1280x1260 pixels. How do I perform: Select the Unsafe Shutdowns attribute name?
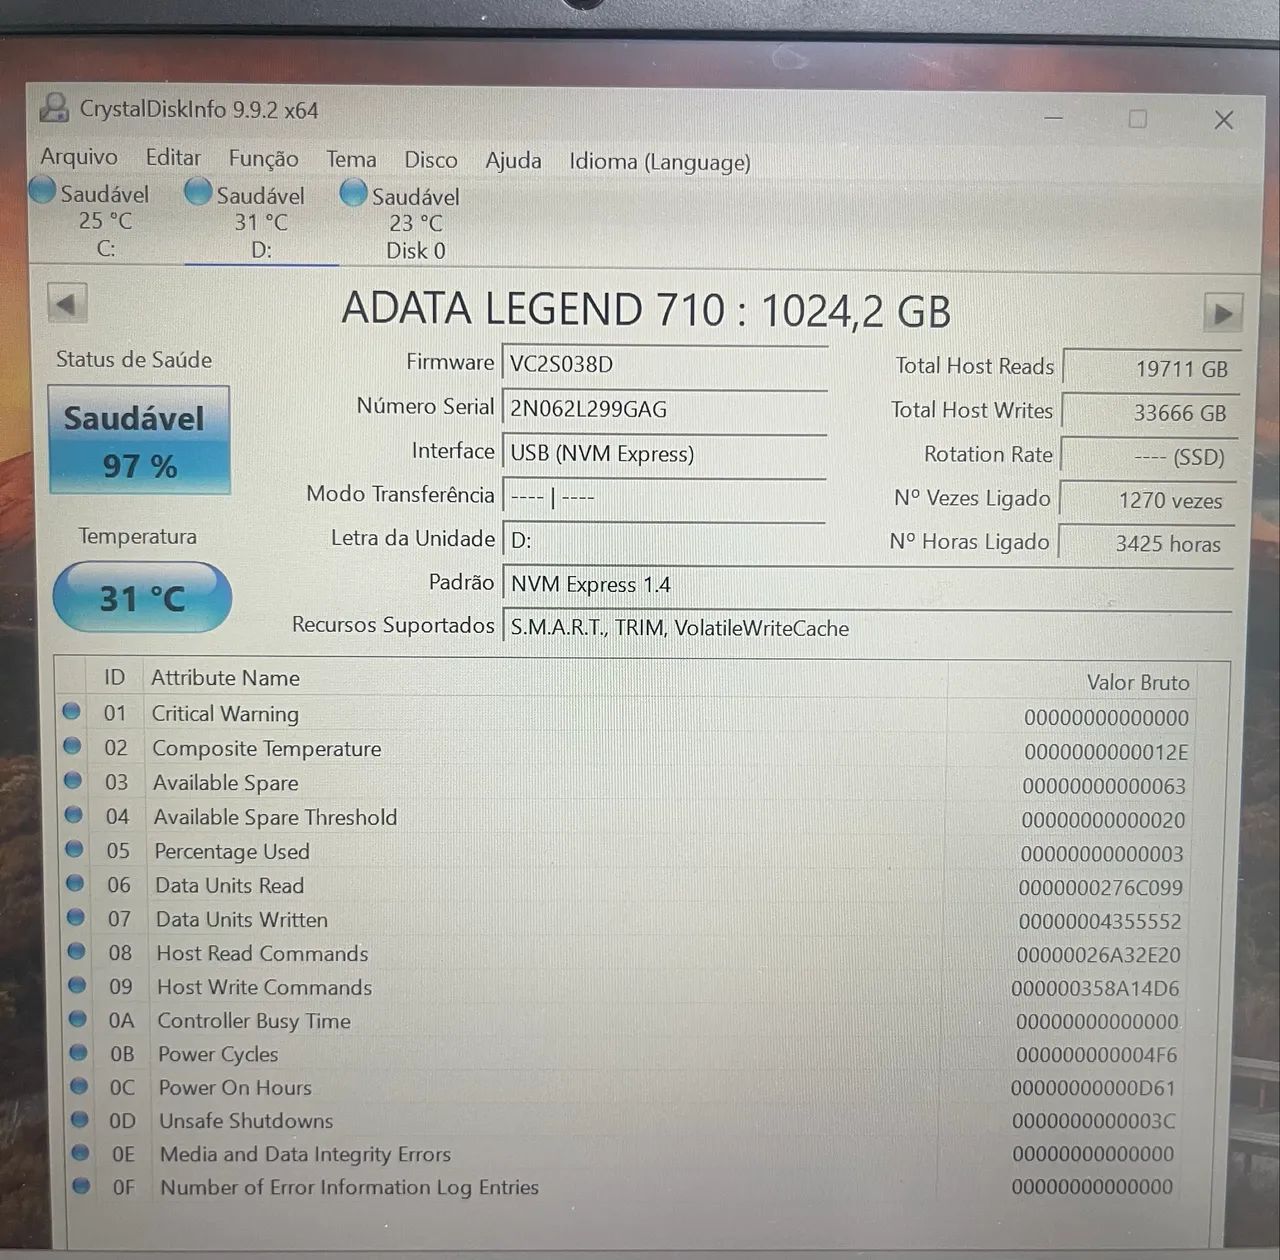click(246, 1121)
